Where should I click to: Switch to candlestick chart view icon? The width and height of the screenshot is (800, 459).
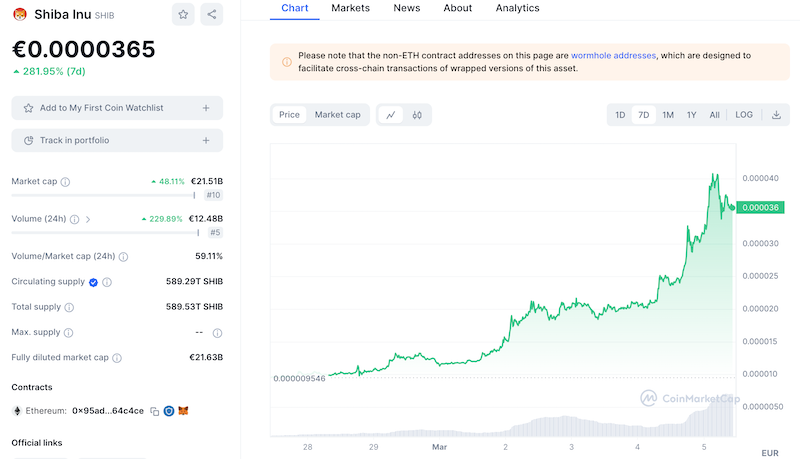coord(417,115)
